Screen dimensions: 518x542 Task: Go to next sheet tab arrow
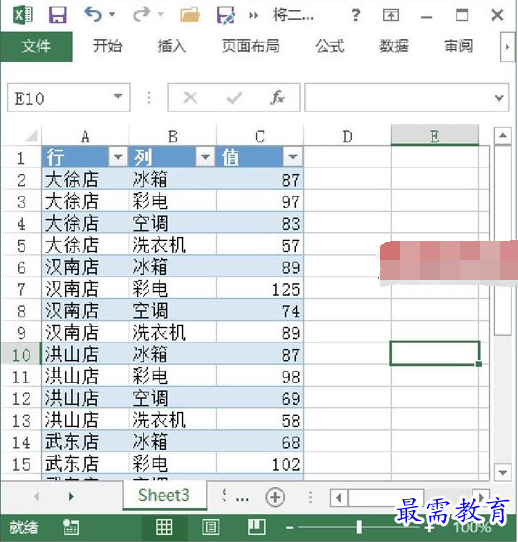71,497
